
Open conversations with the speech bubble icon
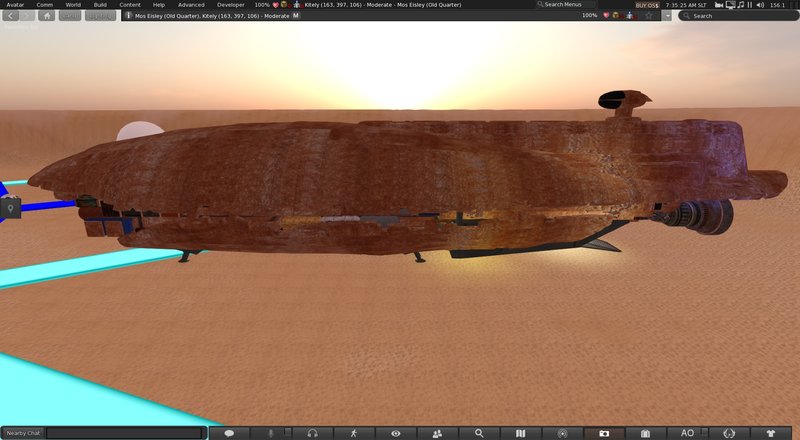coord(230,433)
